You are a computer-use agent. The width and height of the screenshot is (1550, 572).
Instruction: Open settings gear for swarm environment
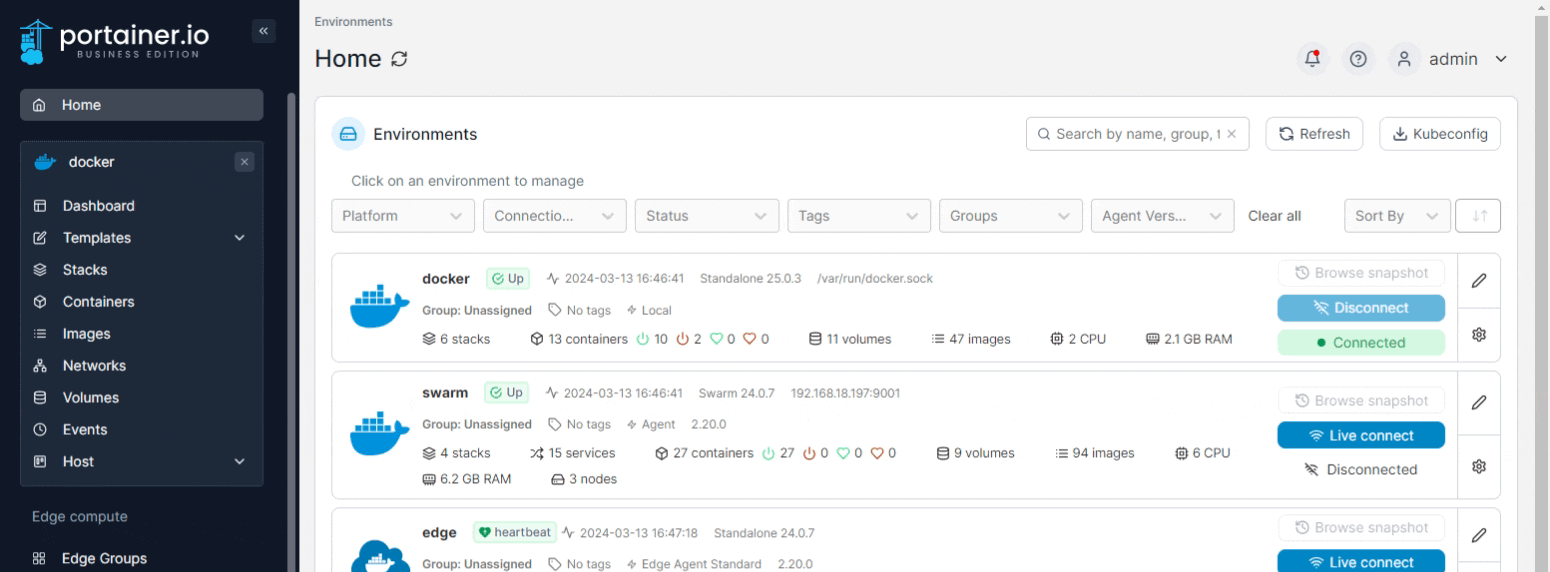1478,466
